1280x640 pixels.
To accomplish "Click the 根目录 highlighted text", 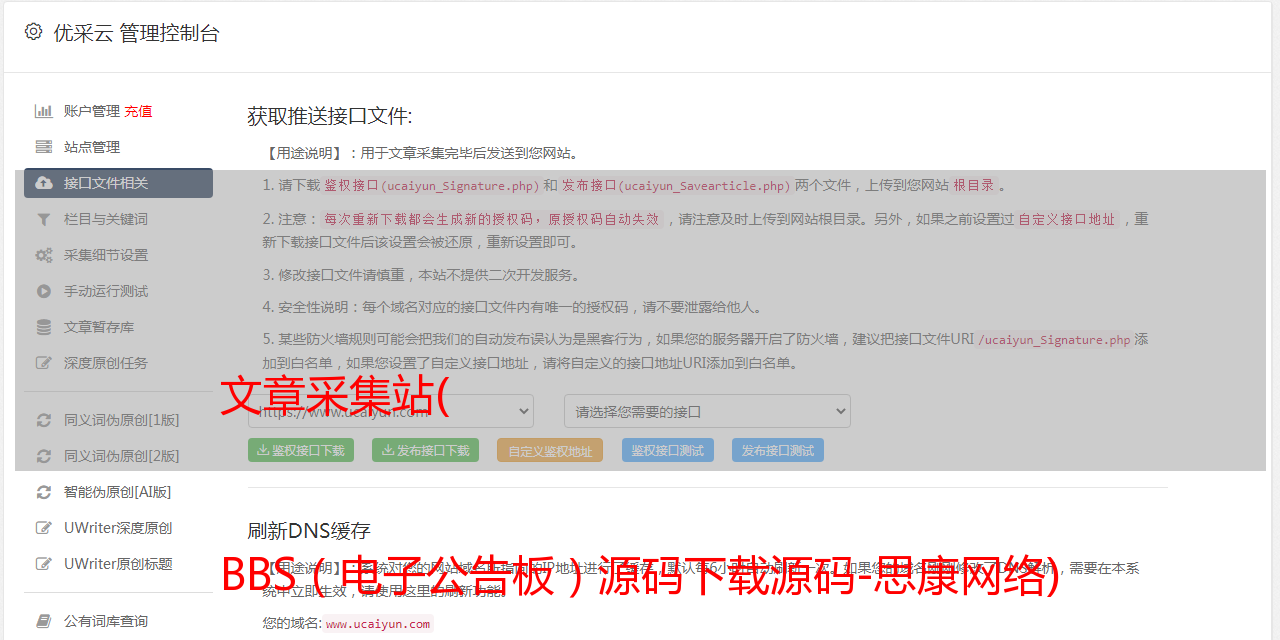I will pos(974,185).
